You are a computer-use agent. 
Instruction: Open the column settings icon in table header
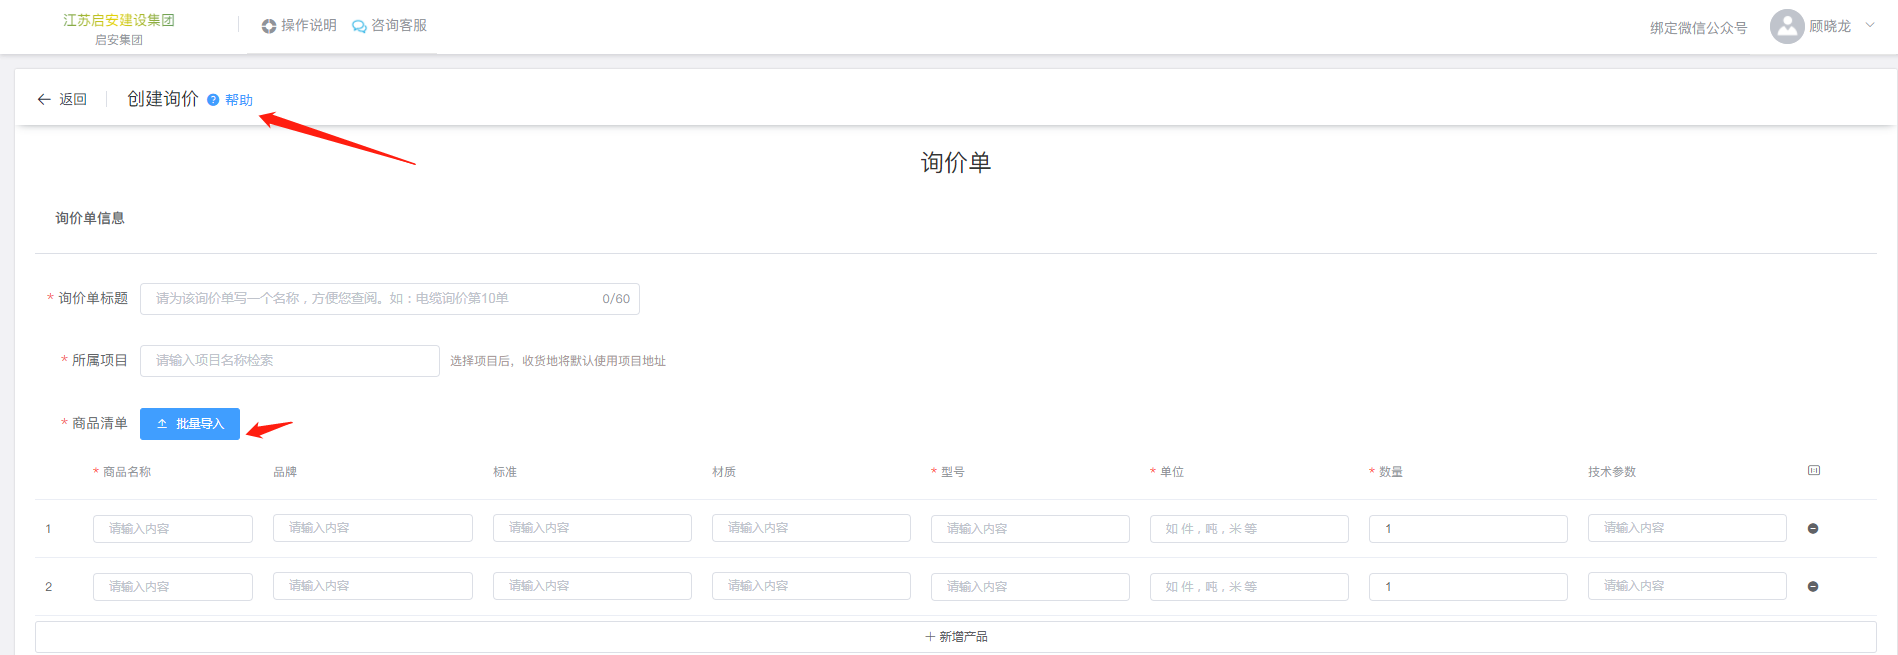(1814, 471)
